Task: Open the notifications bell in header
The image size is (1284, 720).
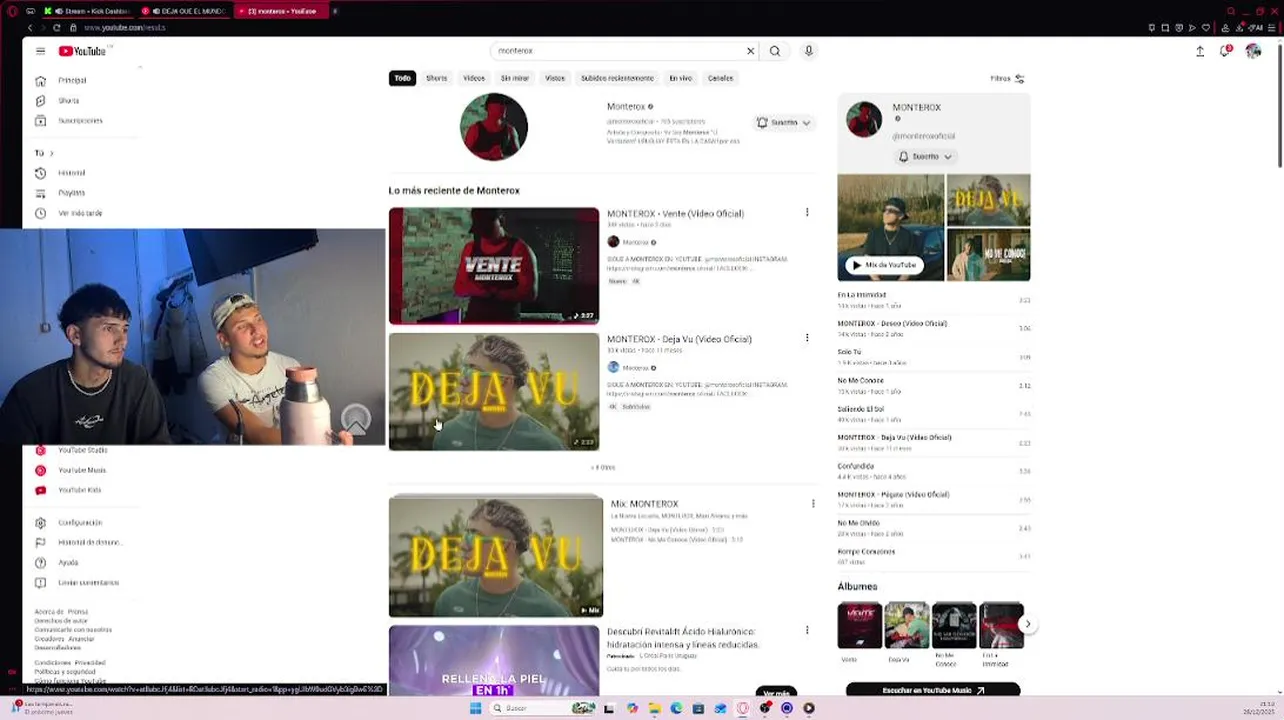Action: tap(1226, 51)
